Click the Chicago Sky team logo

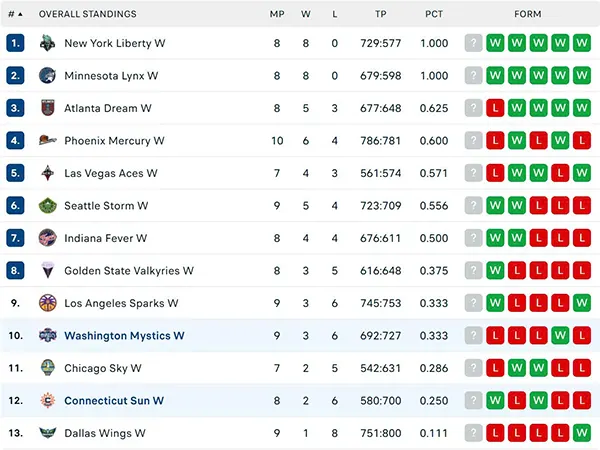pyautogui.click(x=48, y=368)
